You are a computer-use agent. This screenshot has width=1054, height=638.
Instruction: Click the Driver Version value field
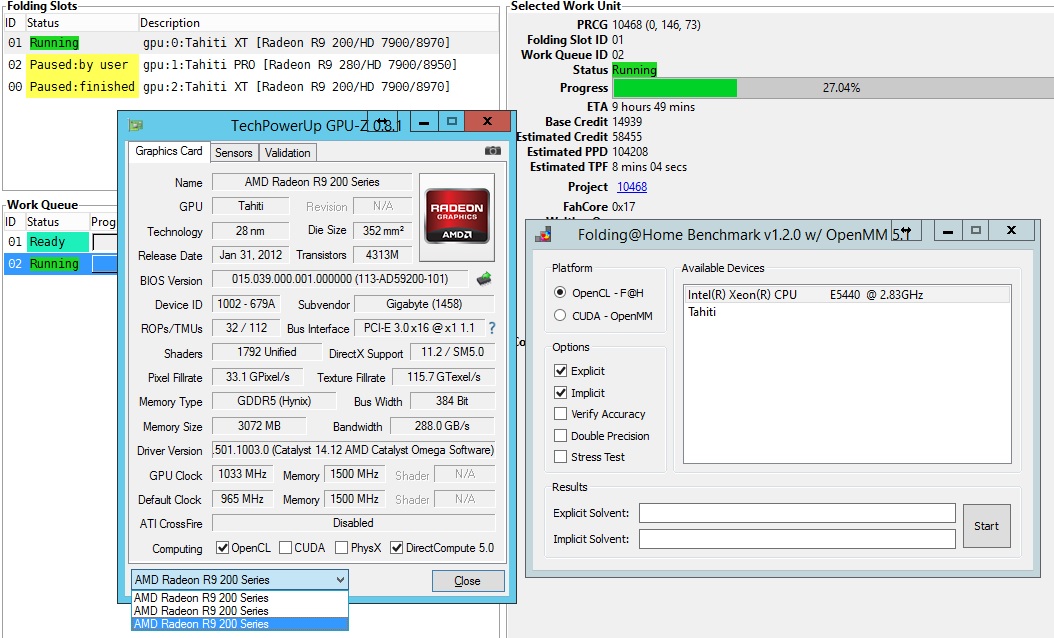(354, 450)
